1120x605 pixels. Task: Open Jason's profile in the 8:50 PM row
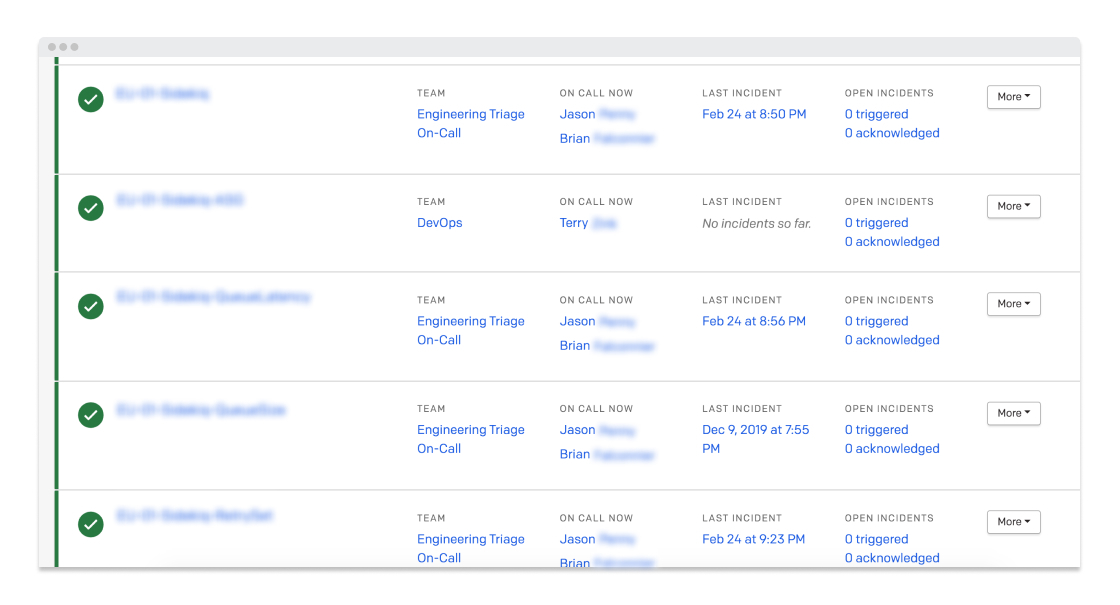pyautogui.click(x=597, y=114)
